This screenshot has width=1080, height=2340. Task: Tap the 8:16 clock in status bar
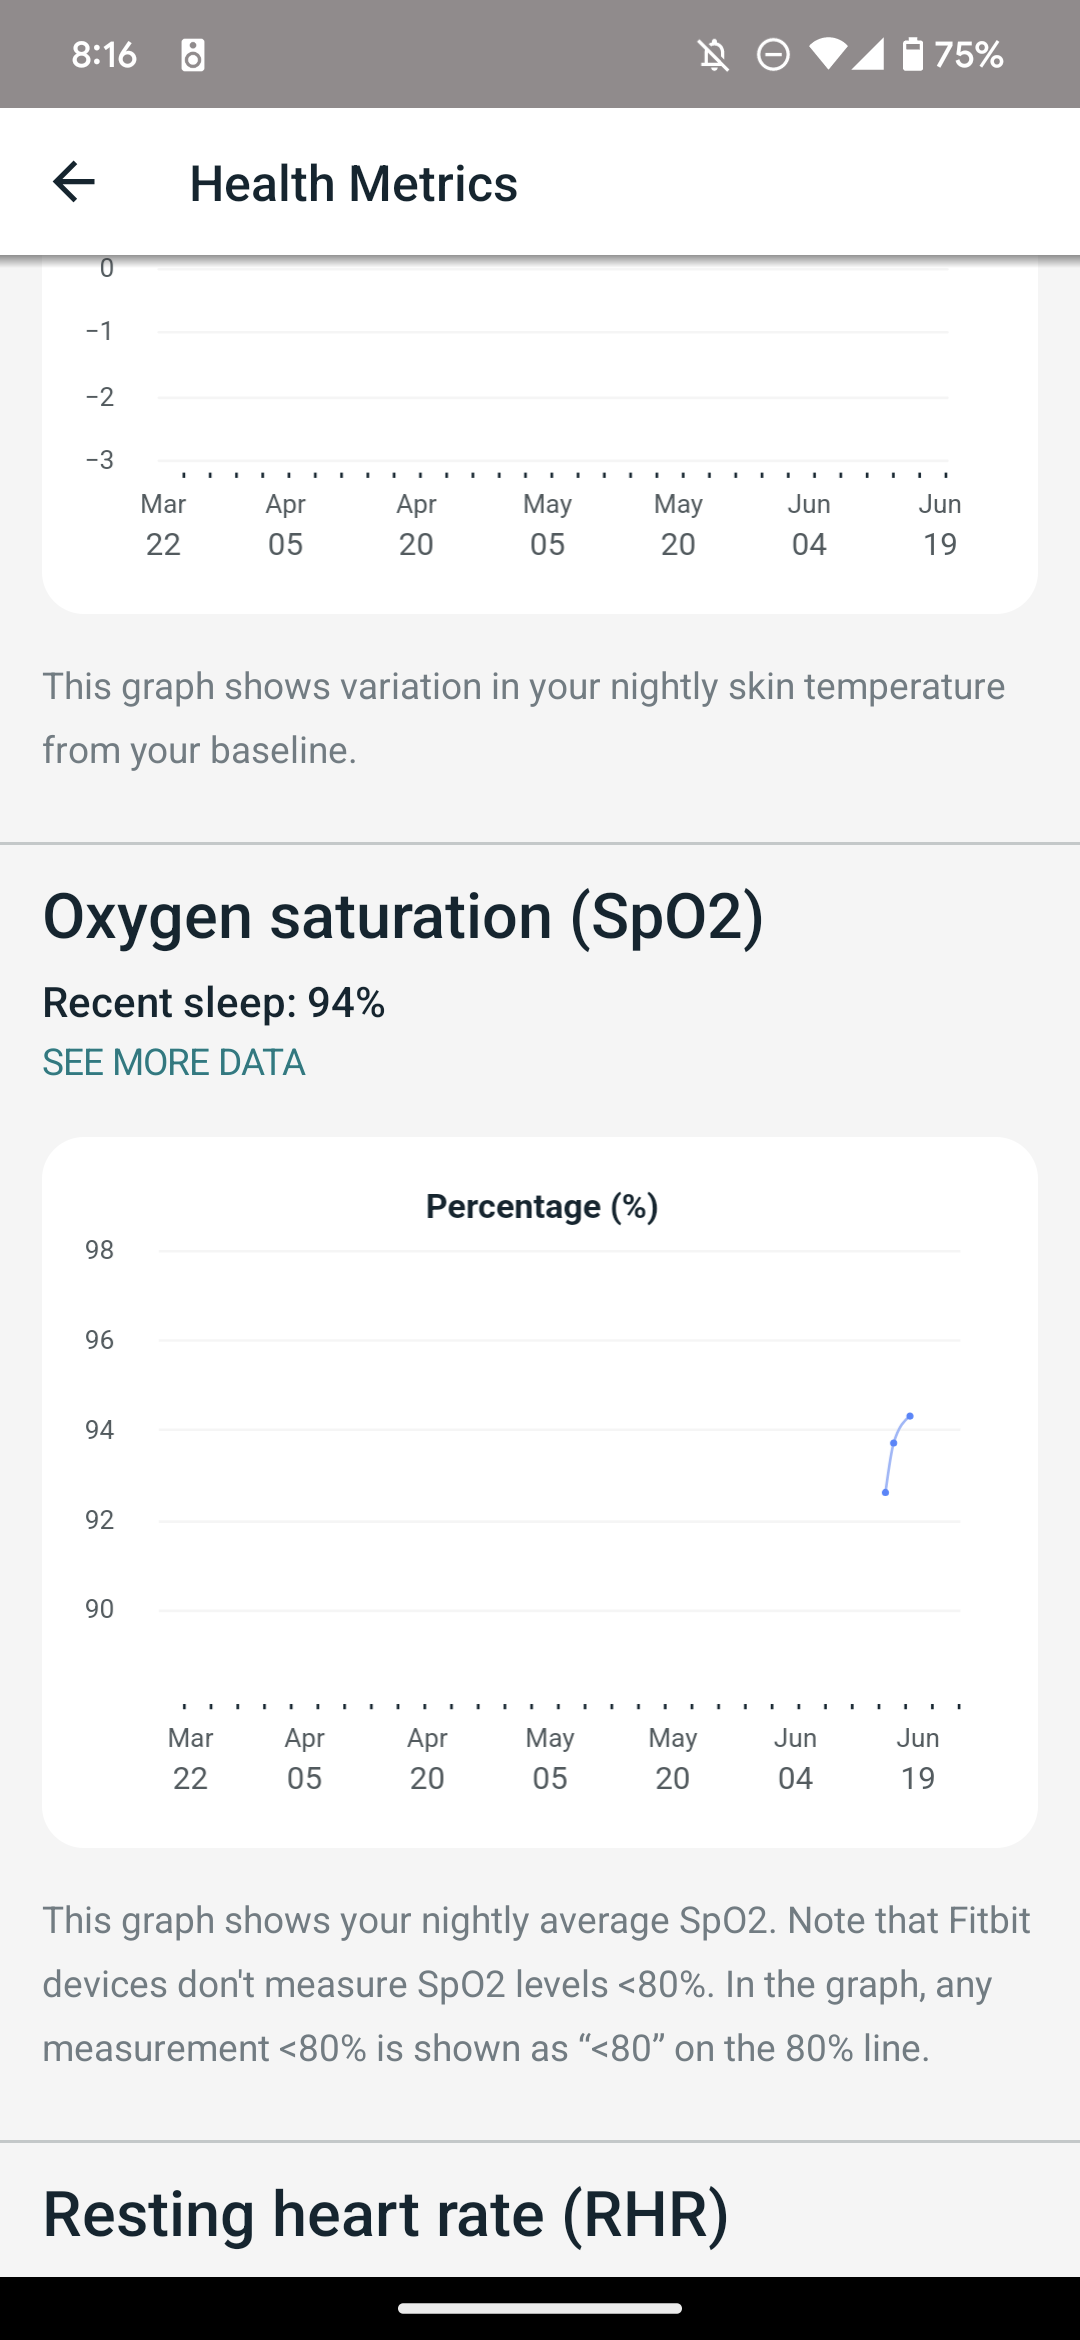point(104,54)
